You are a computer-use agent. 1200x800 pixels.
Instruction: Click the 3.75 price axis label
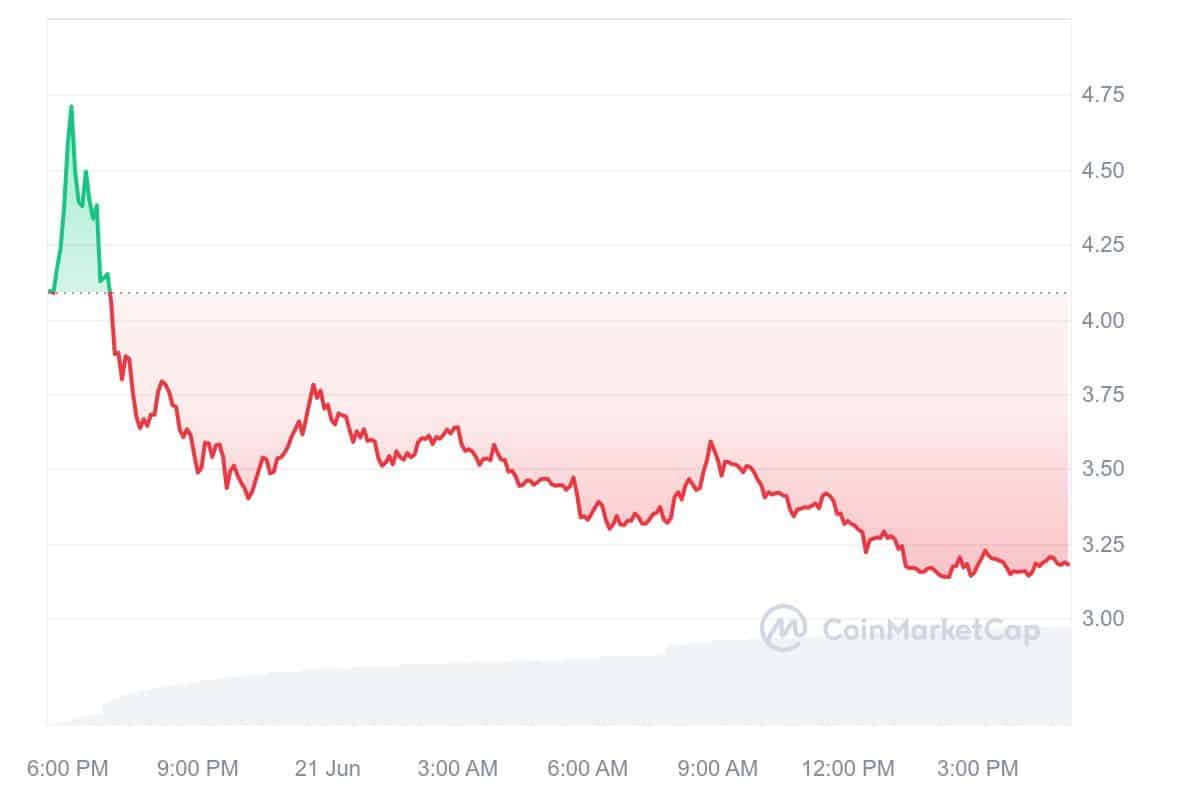click(1101, 395)
